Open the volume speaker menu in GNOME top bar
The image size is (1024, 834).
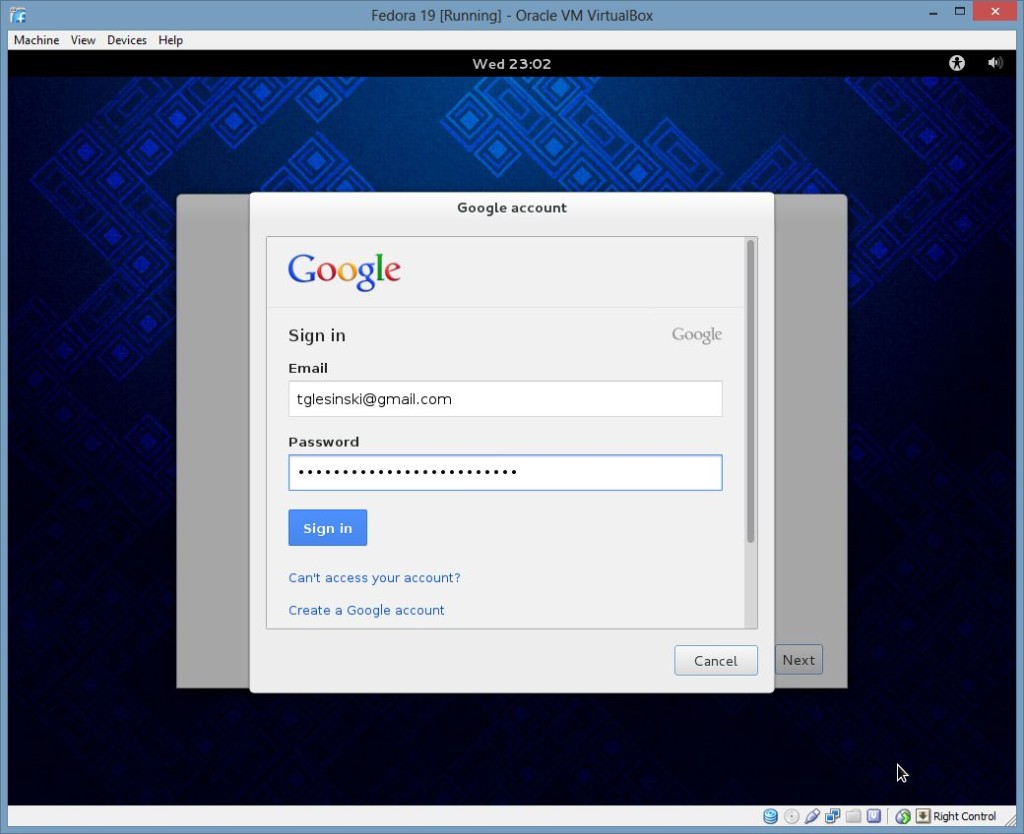pyautogui.click(x=995, y=63)
